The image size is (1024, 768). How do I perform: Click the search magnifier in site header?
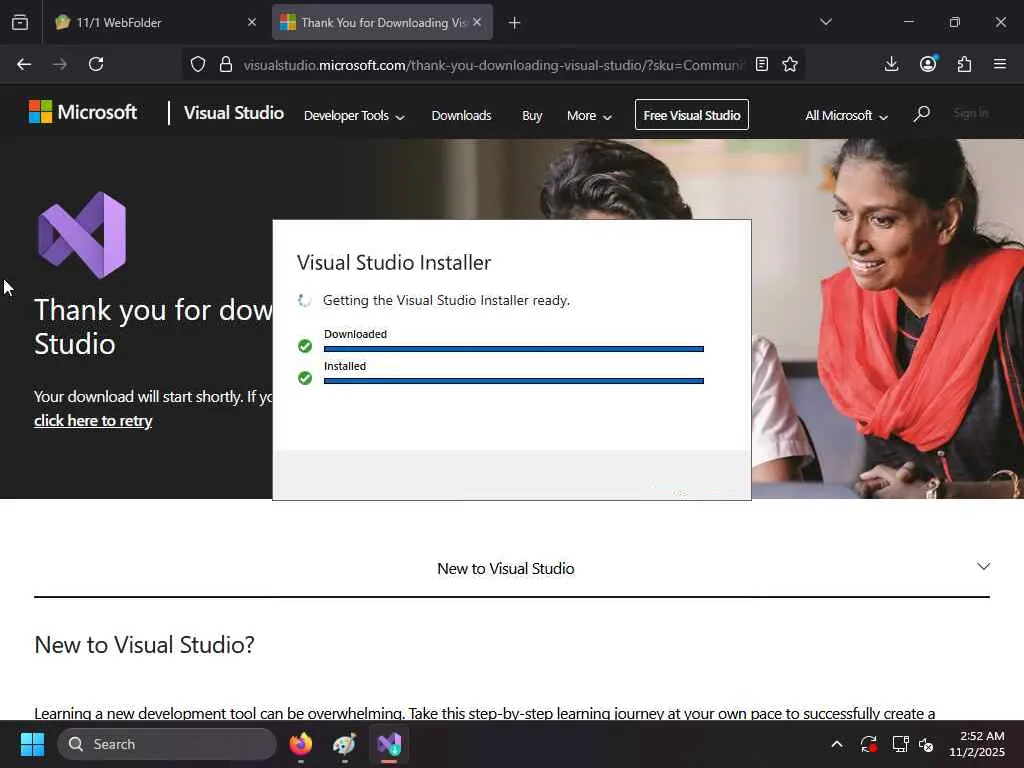click(921, 114)
